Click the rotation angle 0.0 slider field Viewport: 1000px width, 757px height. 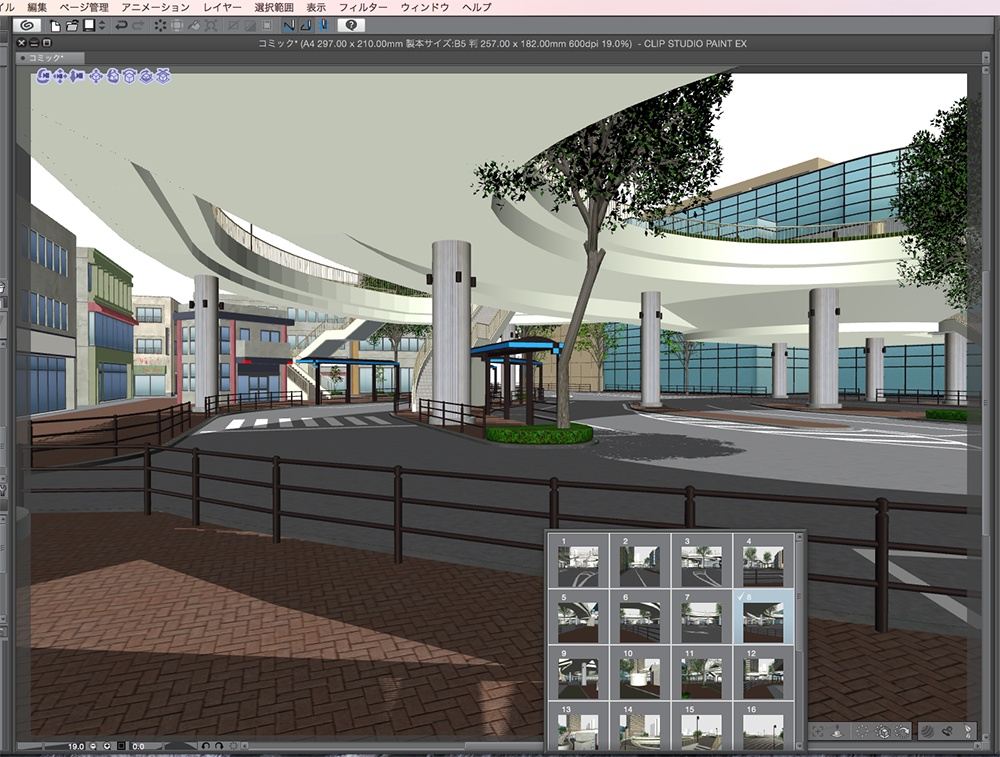163,746
